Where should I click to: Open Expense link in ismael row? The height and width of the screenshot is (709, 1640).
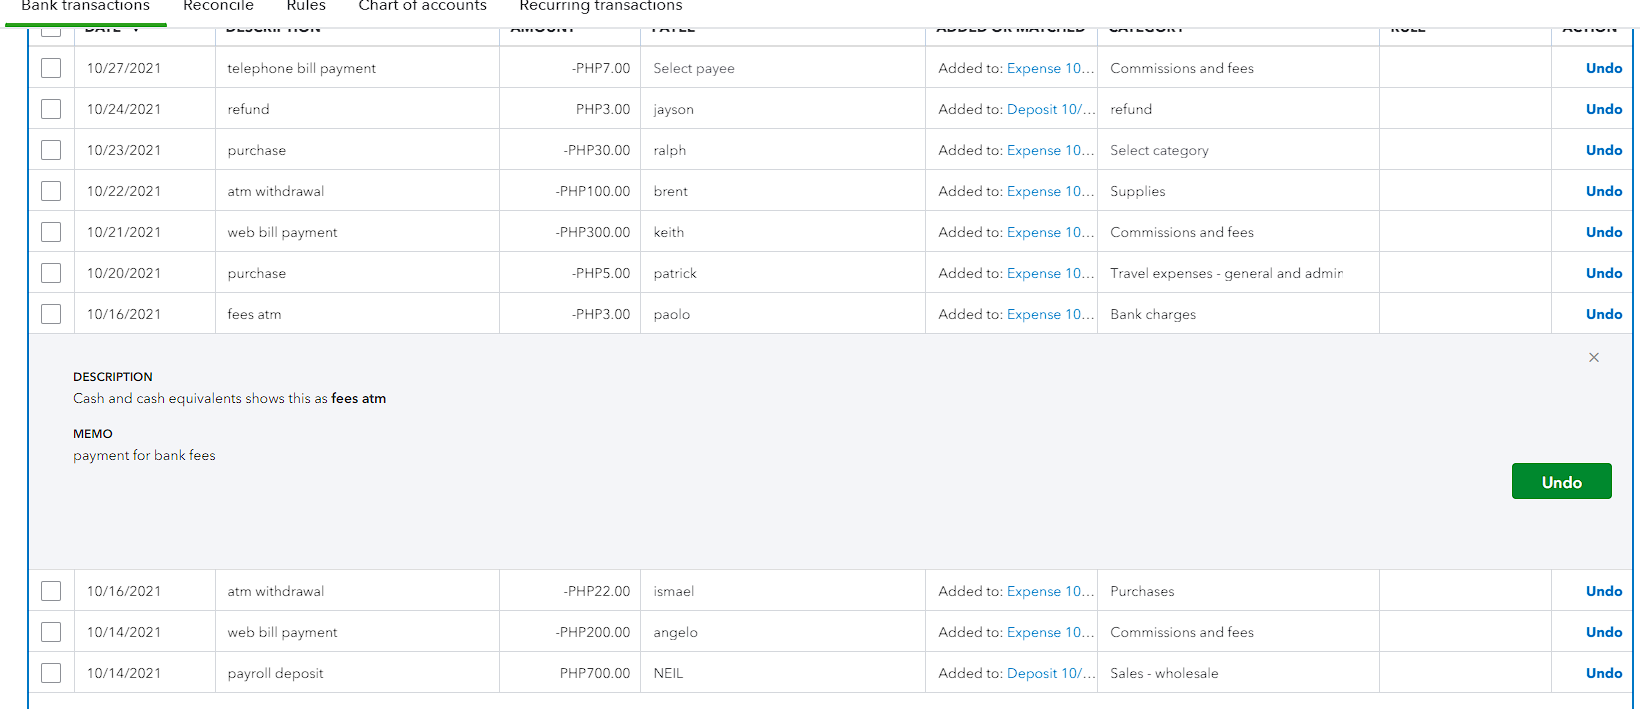point(1050,591)
